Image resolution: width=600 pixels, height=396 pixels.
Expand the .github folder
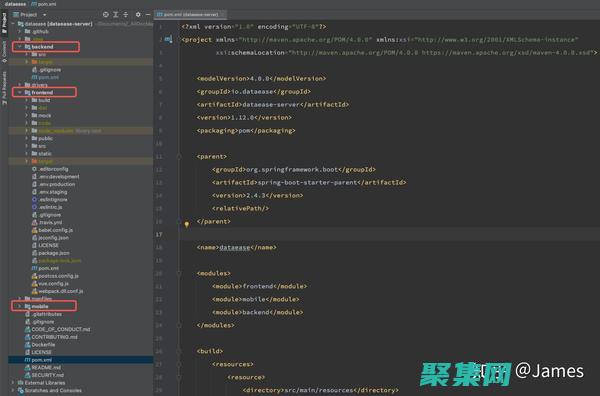coord(20,31)
